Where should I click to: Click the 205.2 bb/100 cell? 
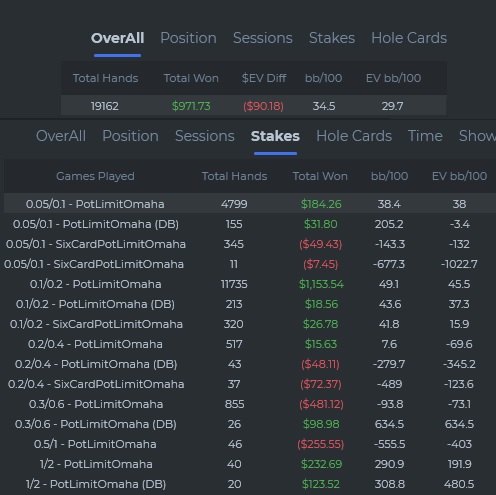[389, 224]
